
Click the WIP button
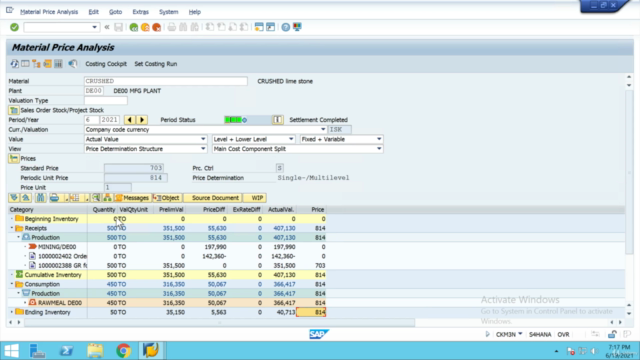[255, 198]
